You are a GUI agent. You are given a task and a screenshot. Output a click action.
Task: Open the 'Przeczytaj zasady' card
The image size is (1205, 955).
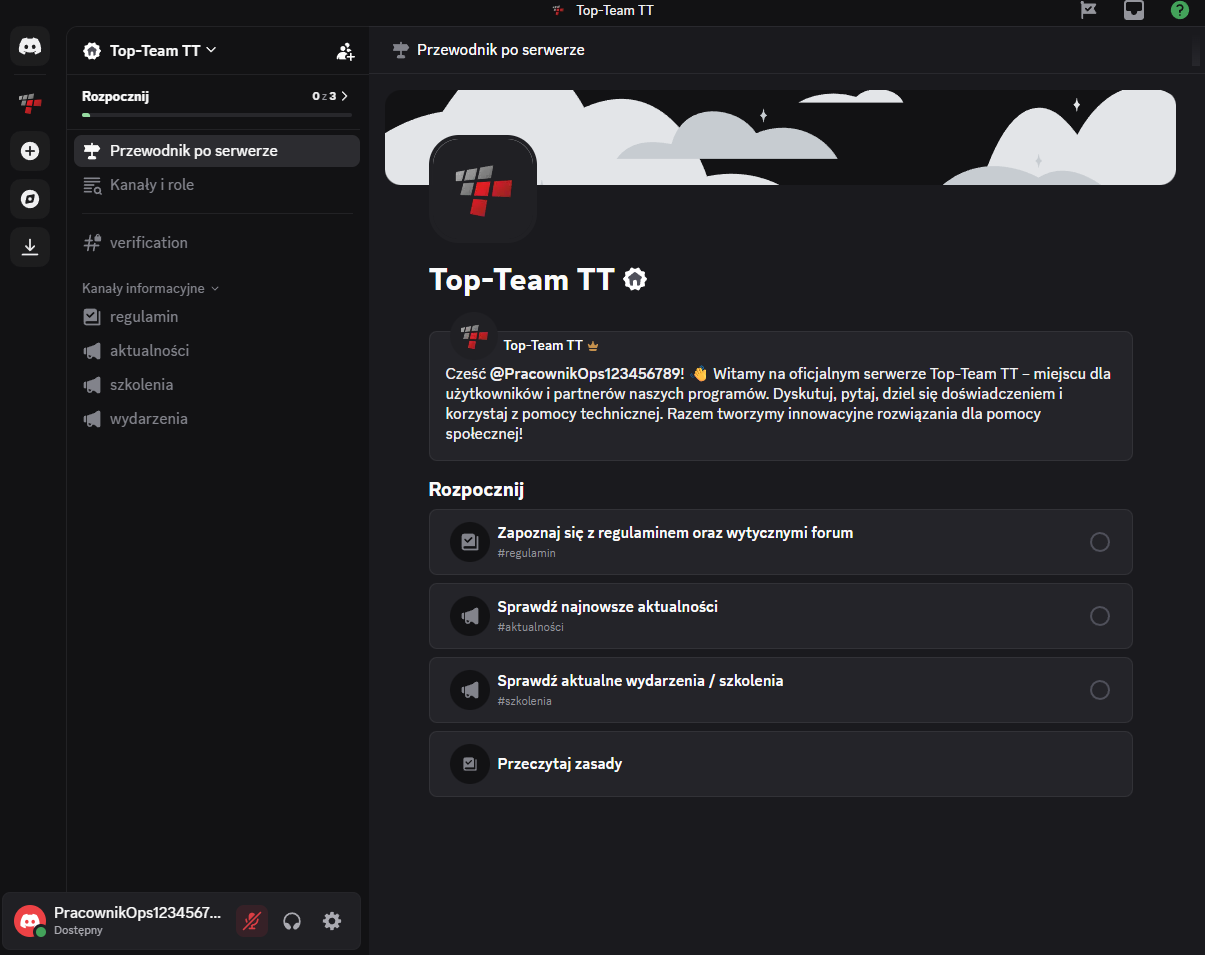(x=780, y=764)
